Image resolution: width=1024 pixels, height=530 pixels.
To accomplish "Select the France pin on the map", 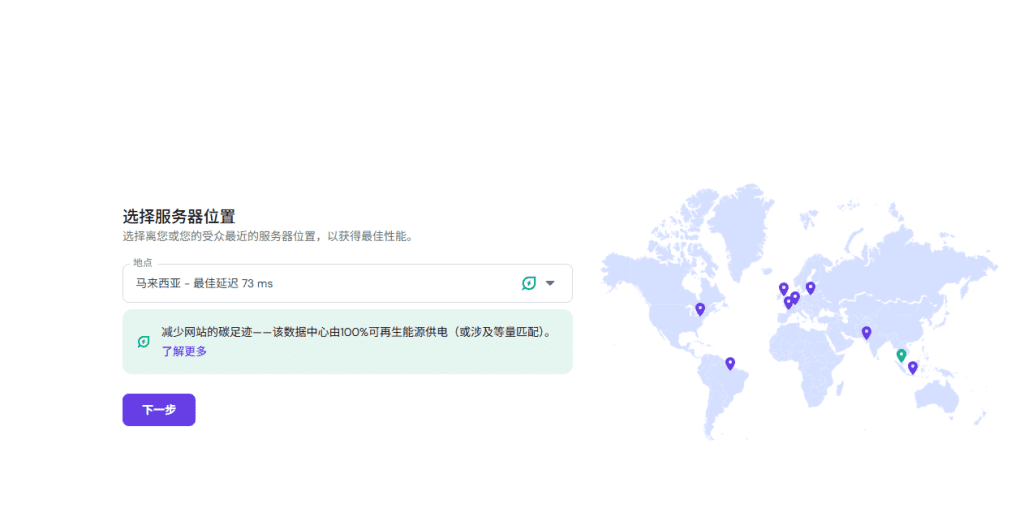I will tap(788, 302).
